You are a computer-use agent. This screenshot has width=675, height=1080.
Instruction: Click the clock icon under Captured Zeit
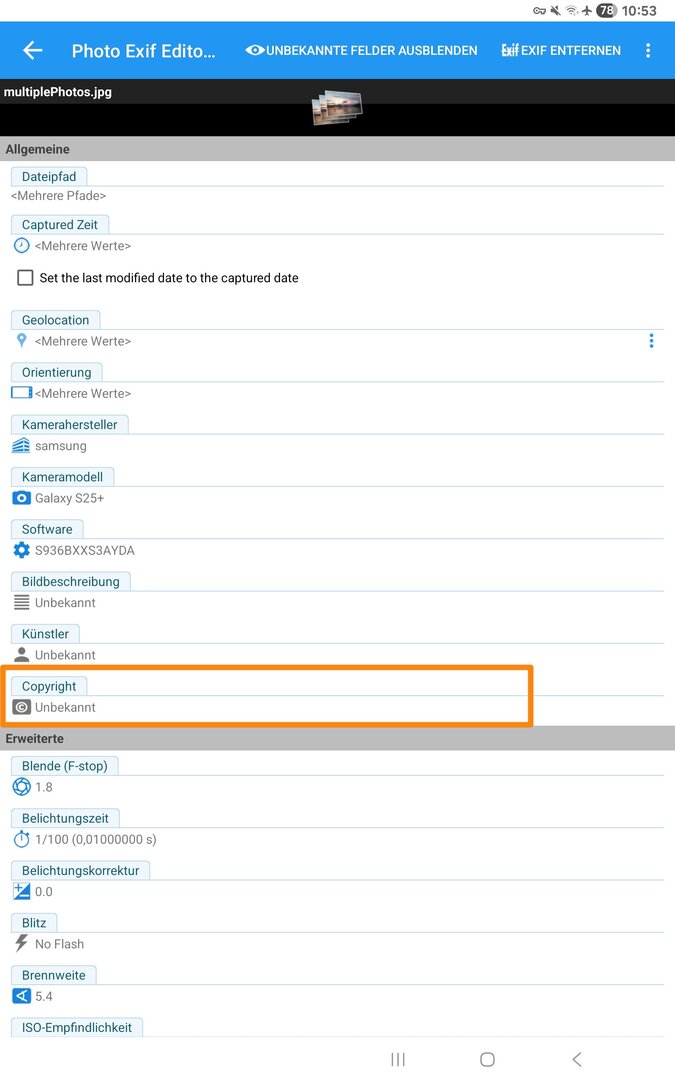tap(21, 246)
